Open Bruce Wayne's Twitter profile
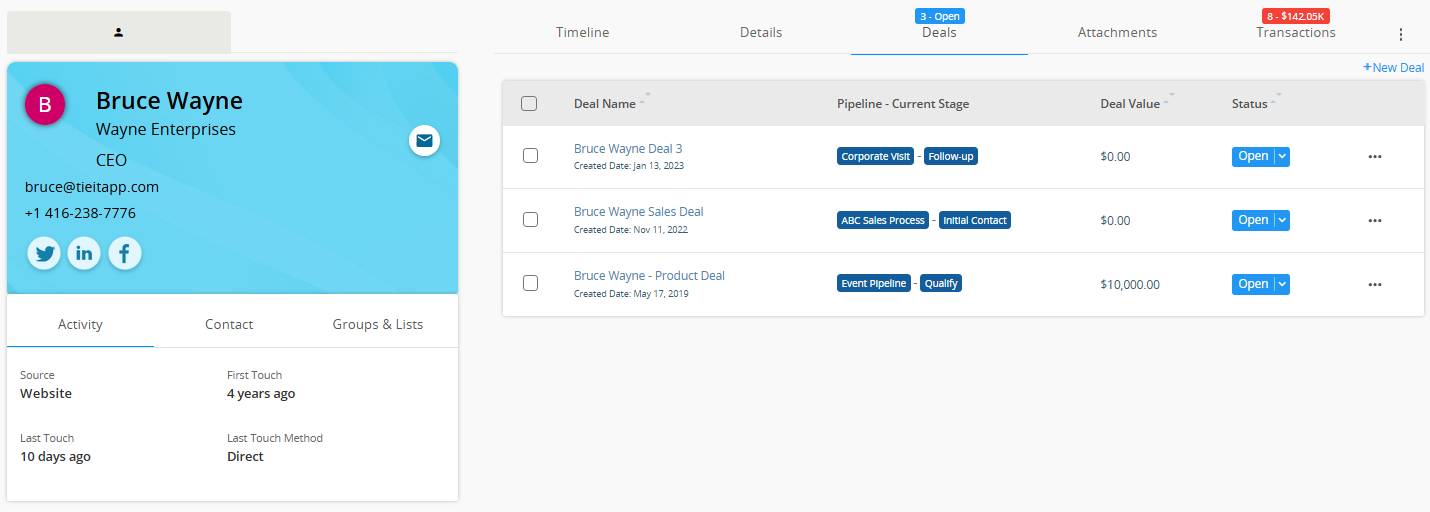1430x512 pixels. point(45,254)
